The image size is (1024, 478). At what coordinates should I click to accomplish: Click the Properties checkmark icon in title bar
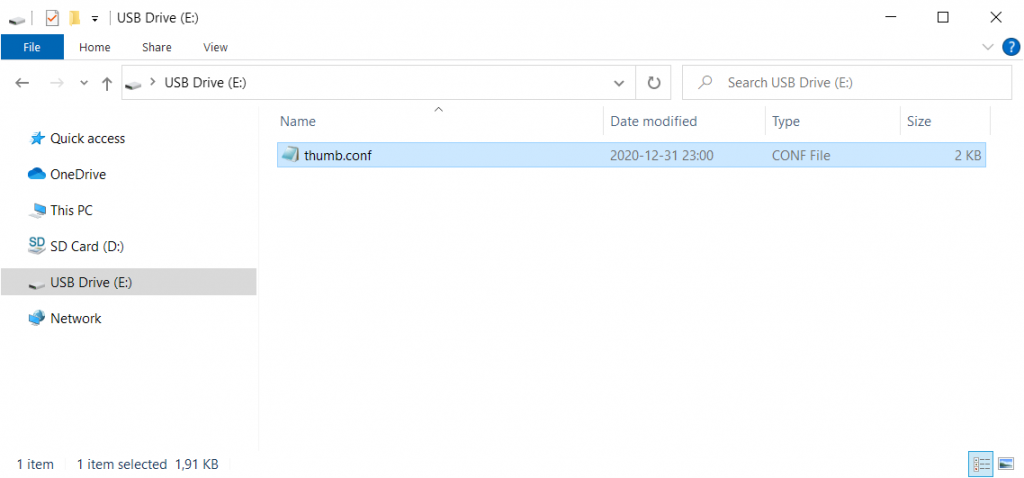(x=52, y=18)
